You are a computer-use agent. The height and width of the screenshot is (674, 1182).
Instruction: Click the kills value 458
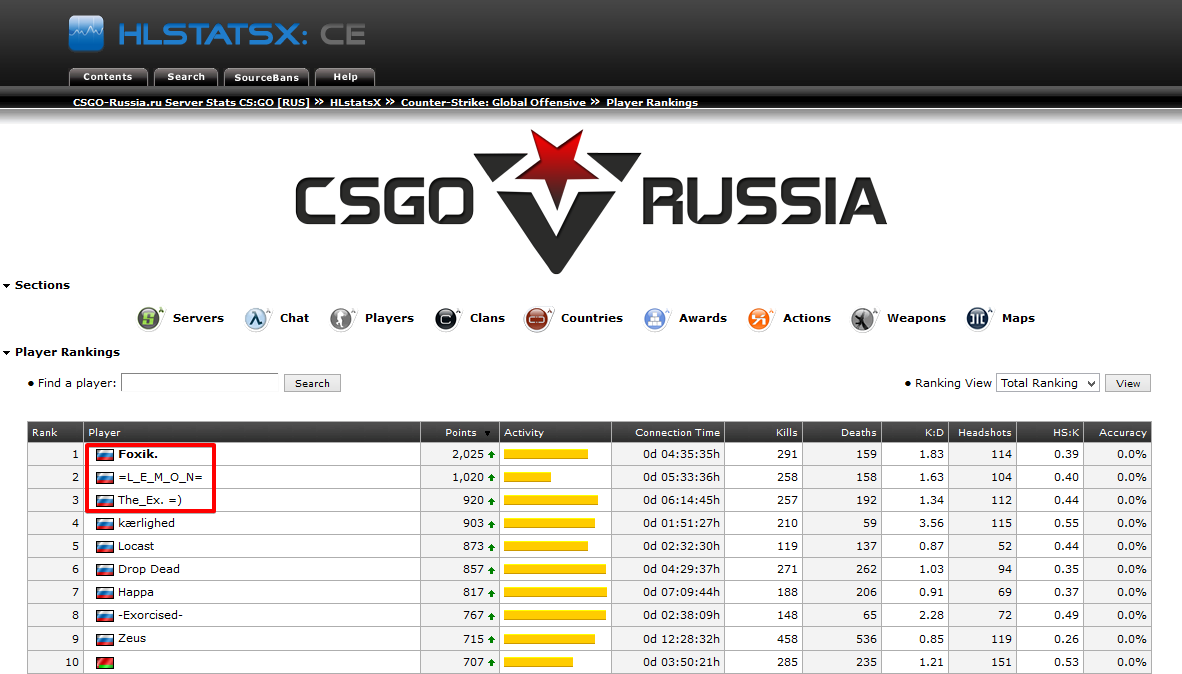[787, 639]
